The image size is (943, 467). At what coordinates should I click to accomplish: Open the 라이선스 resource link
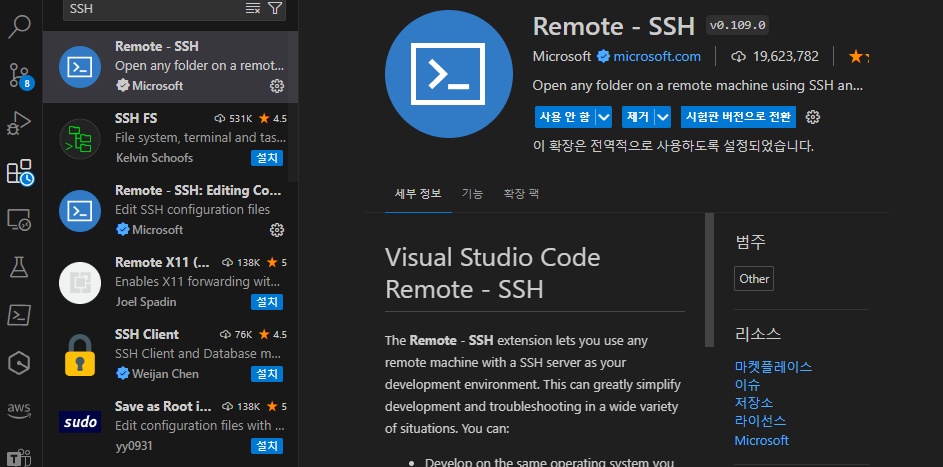coord(761,421)
